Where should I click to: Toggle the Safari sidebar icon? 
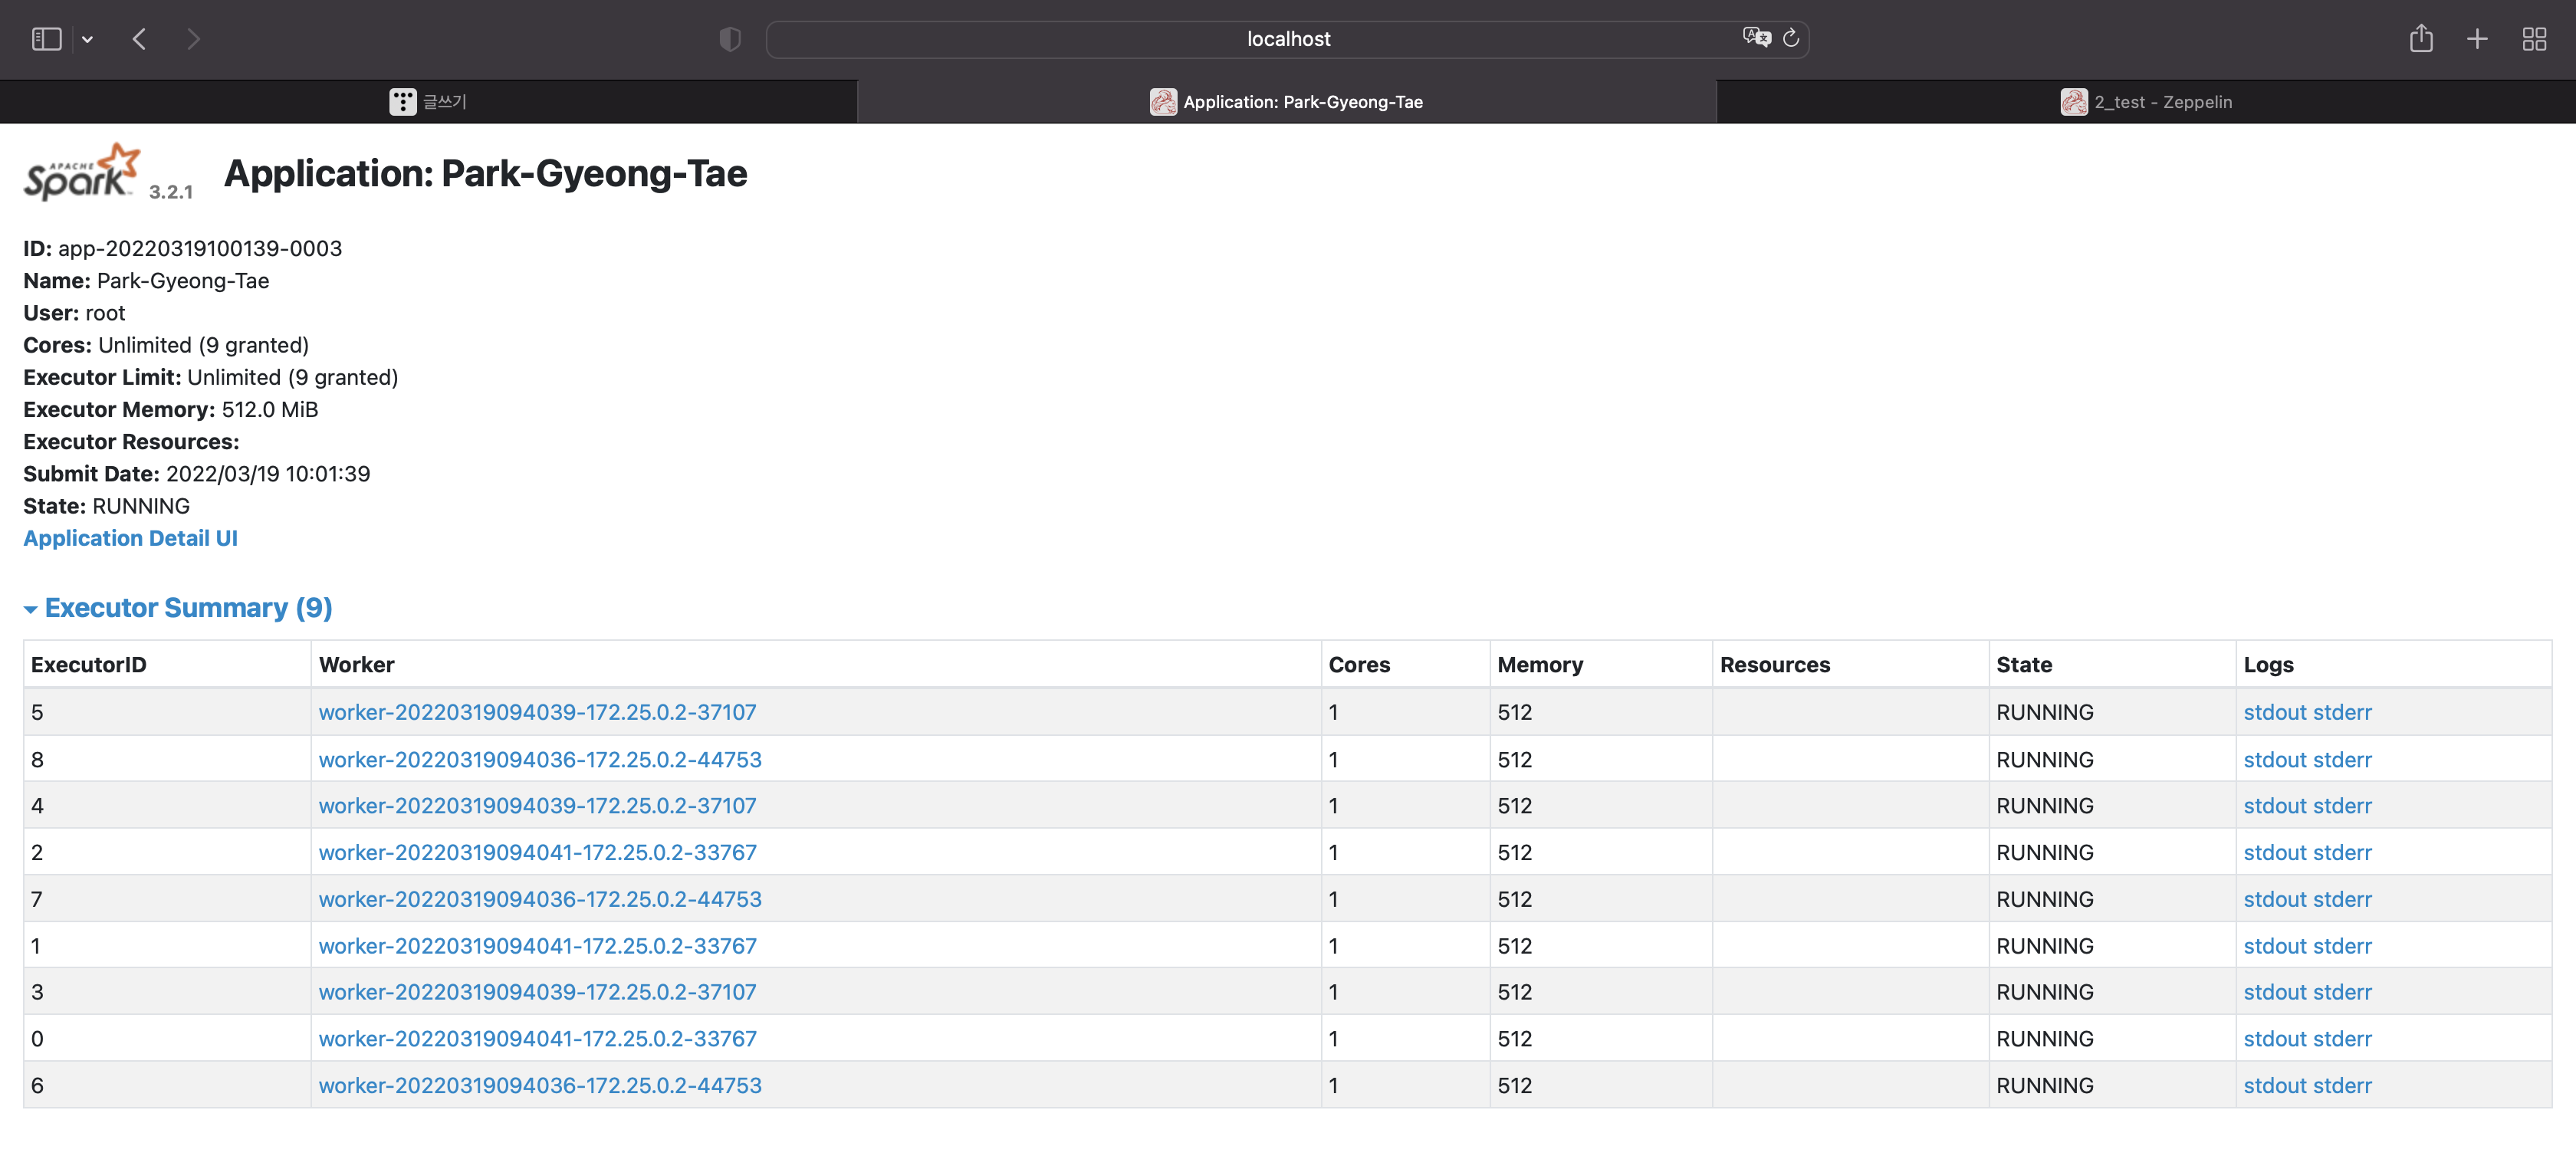[47, 39]
